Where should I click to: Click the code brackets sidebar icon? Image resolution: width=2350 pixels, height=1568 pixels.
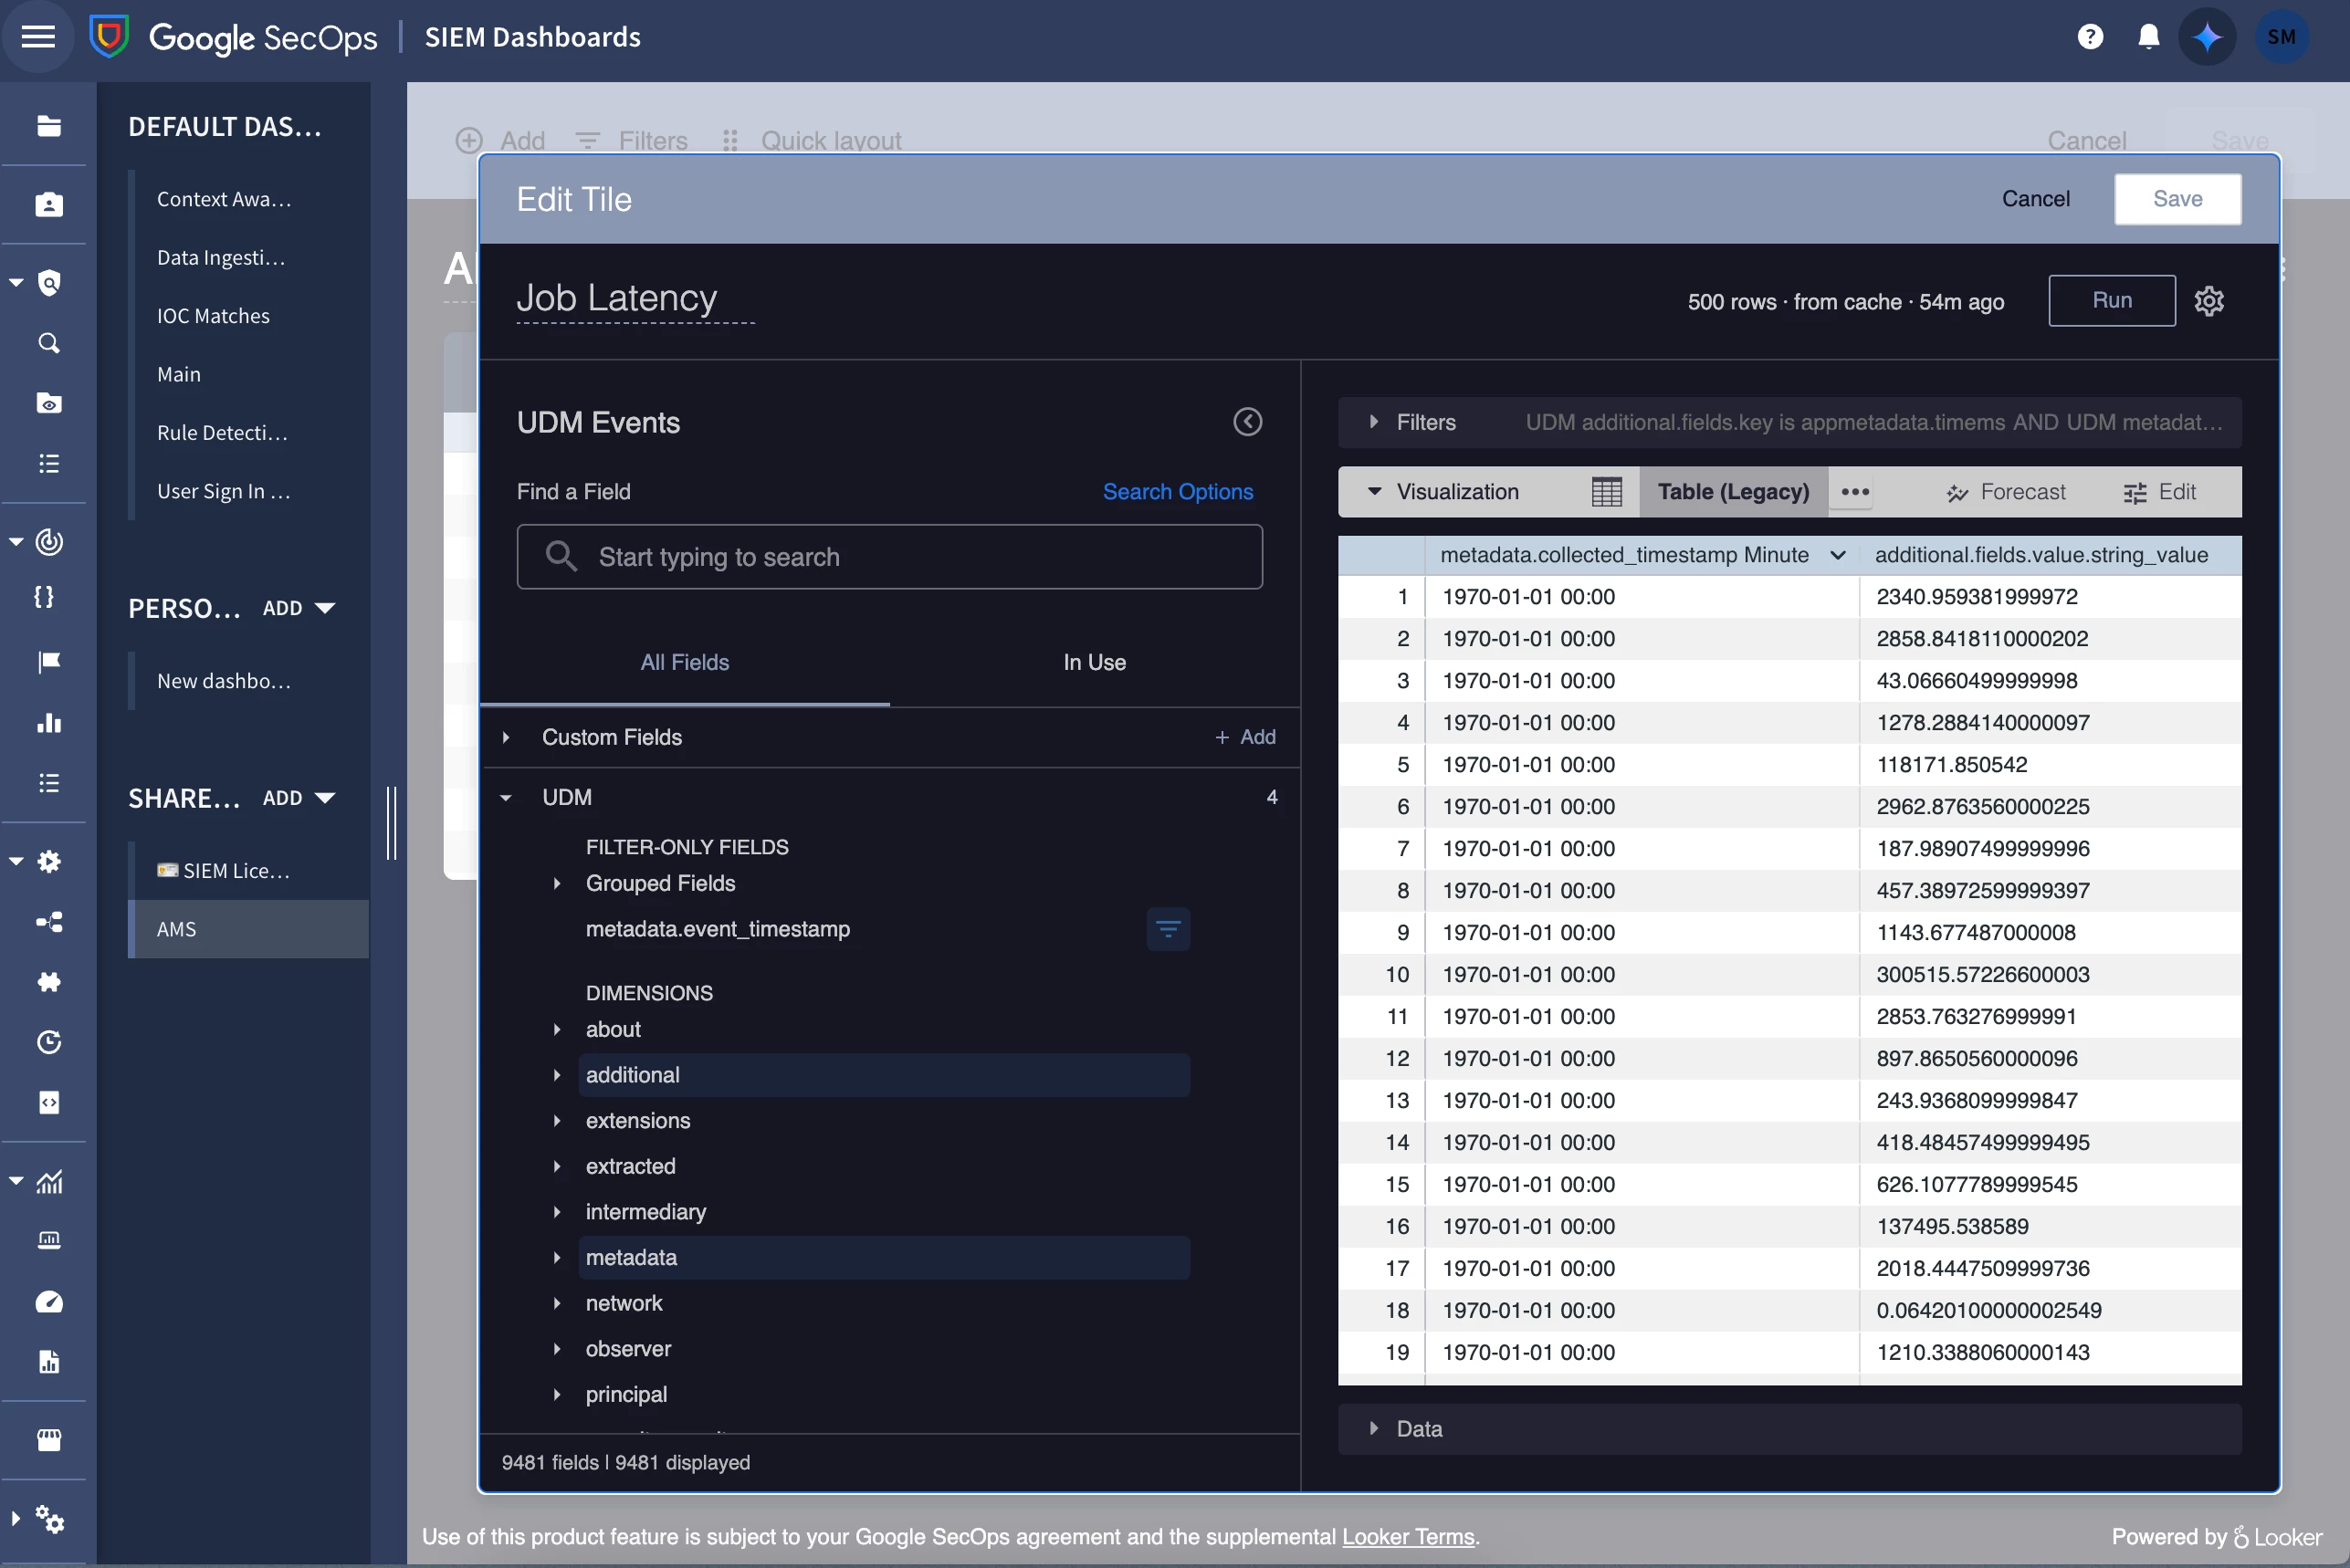click(x=48, y=1102)
